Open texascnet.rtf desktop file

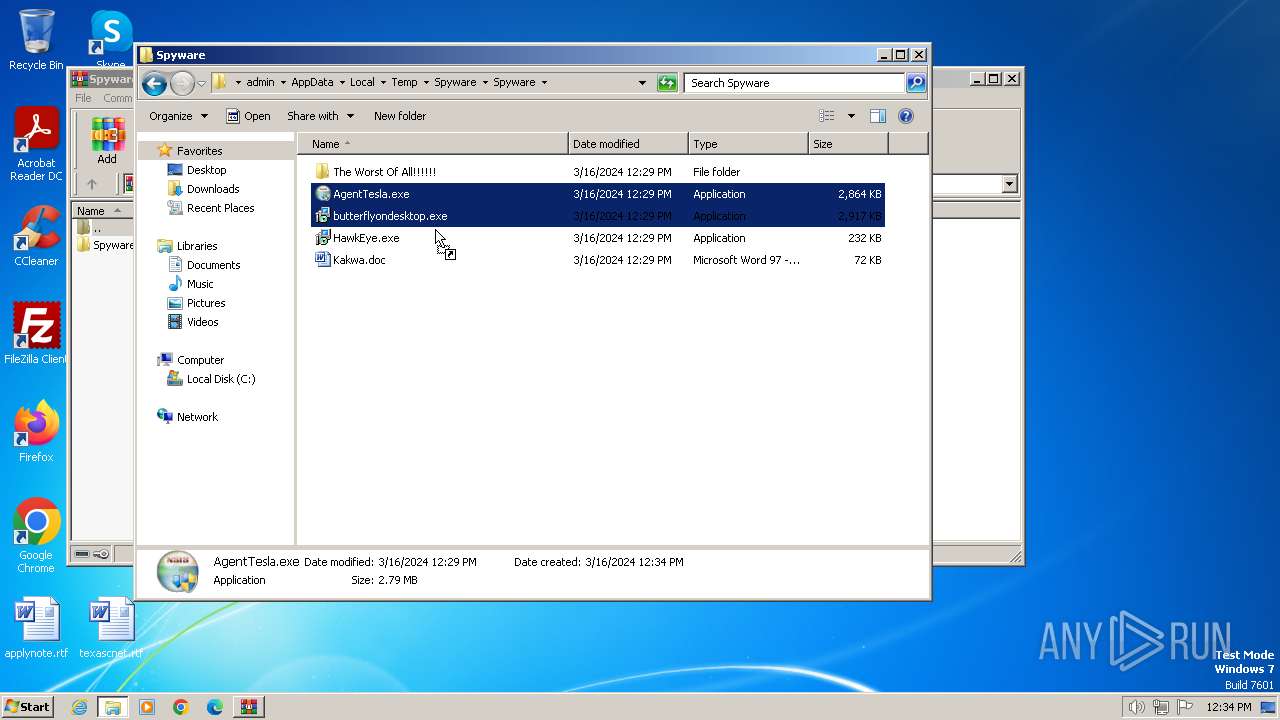pos(111,628)
